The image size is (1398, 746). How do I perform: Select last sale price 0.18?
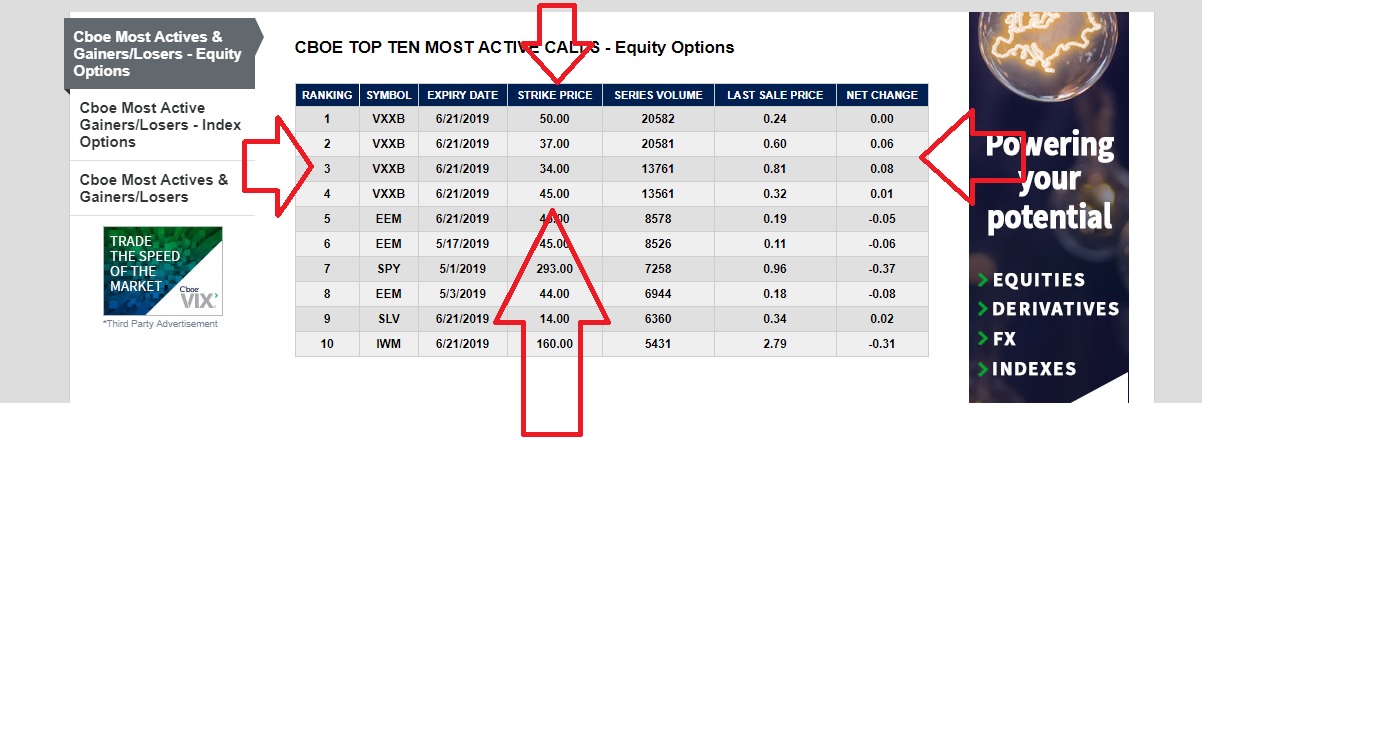coord(775,294)
